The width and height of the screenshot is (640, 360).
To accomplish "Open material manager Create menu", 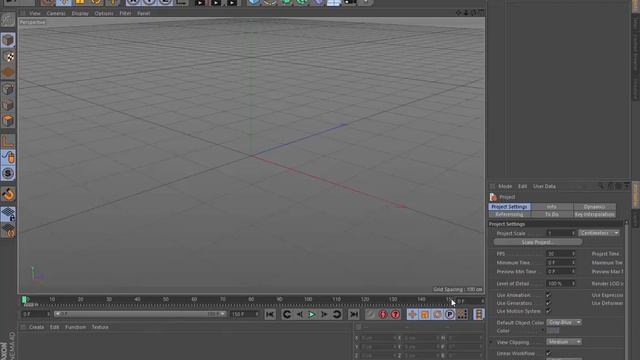I will click(x=36, y=327).
